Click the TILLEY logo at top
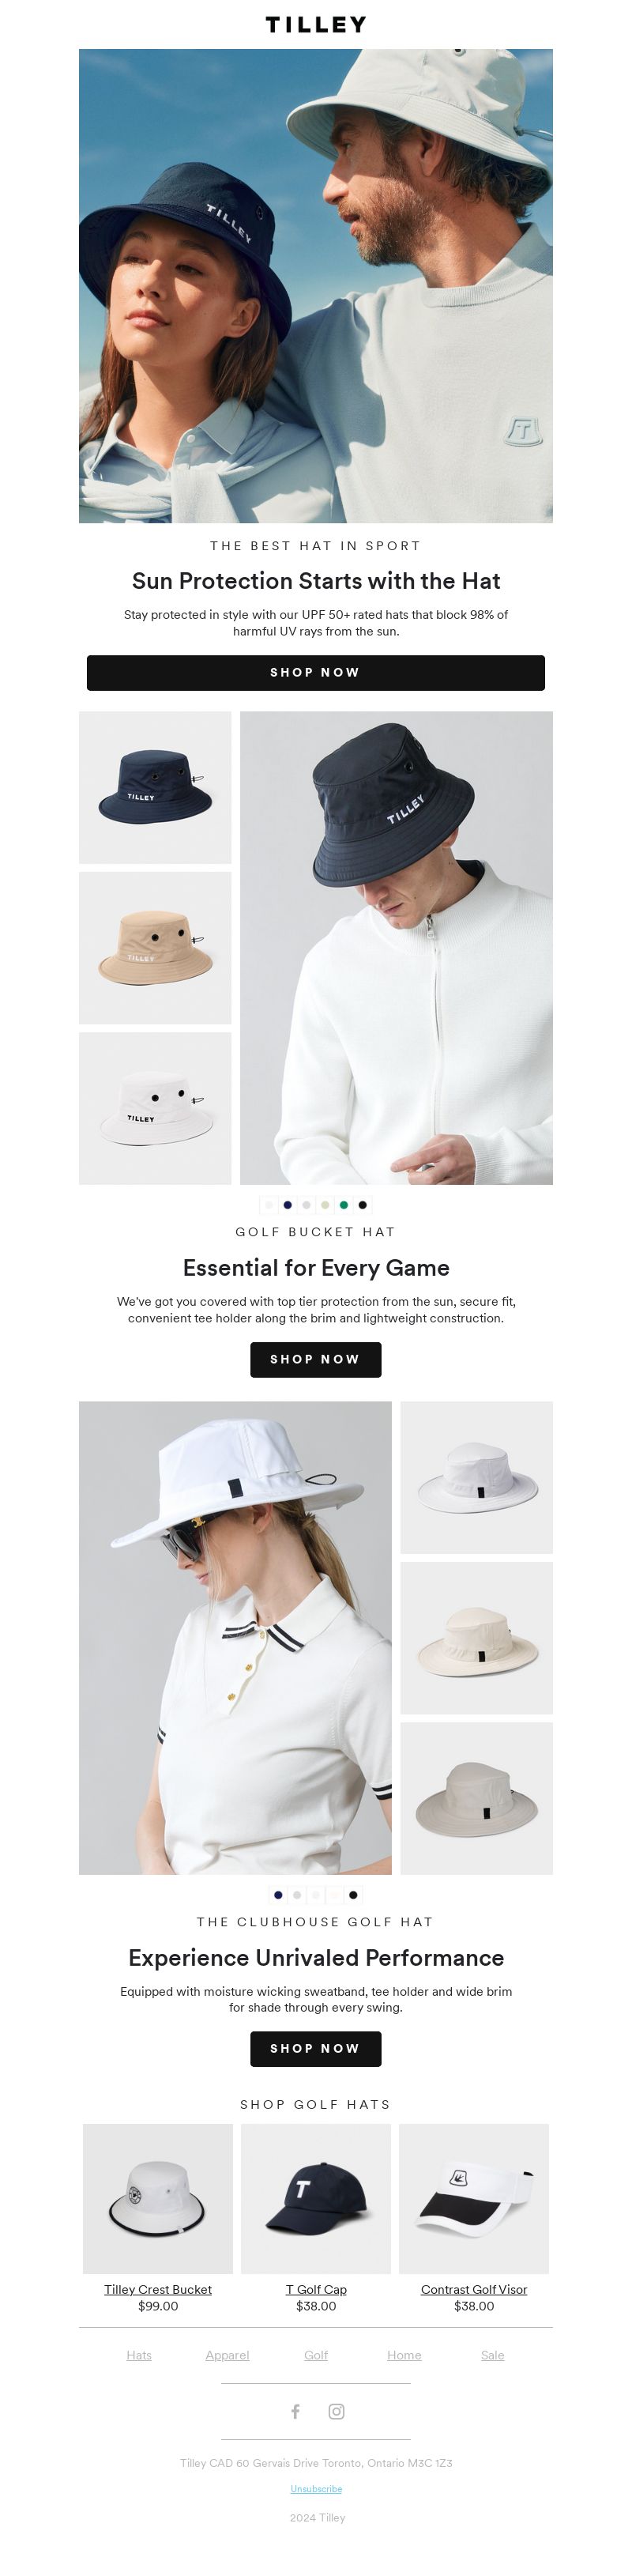Viewport: 632px width, 2576px height. [316, 24]
